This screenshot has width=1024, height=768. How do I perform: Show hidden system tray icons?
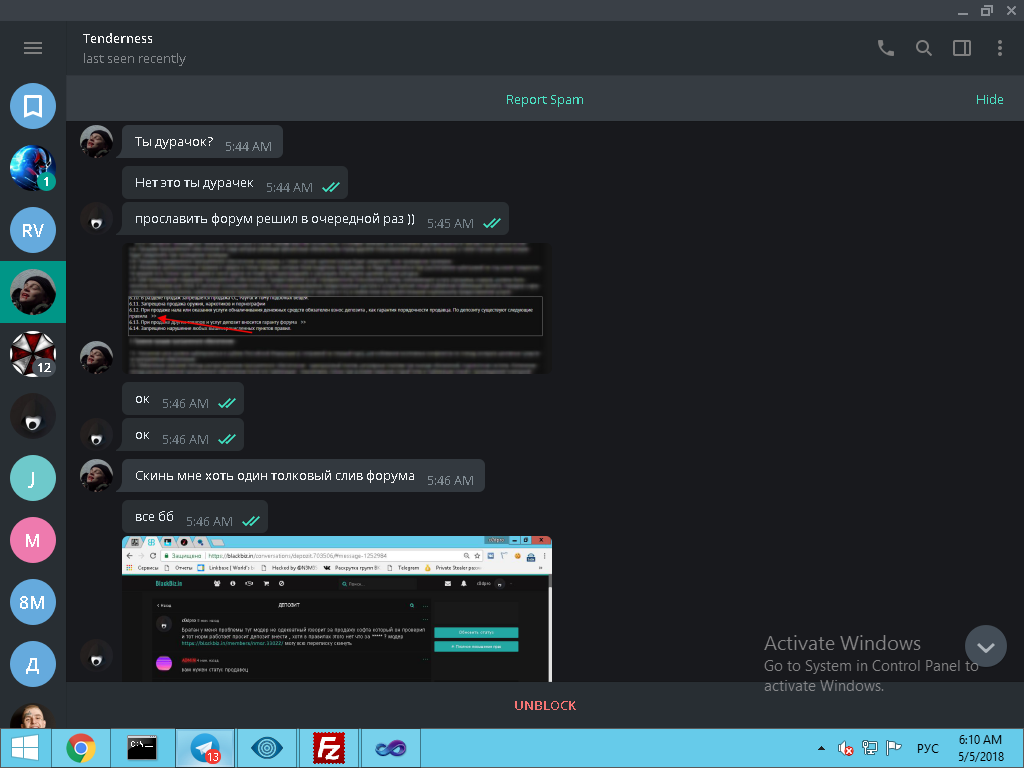[x=821, y=748]
